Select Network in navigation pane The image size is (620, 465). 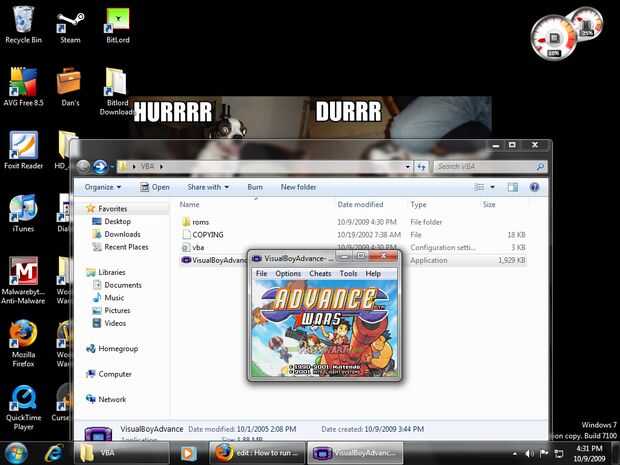click(x=112, y=399)
